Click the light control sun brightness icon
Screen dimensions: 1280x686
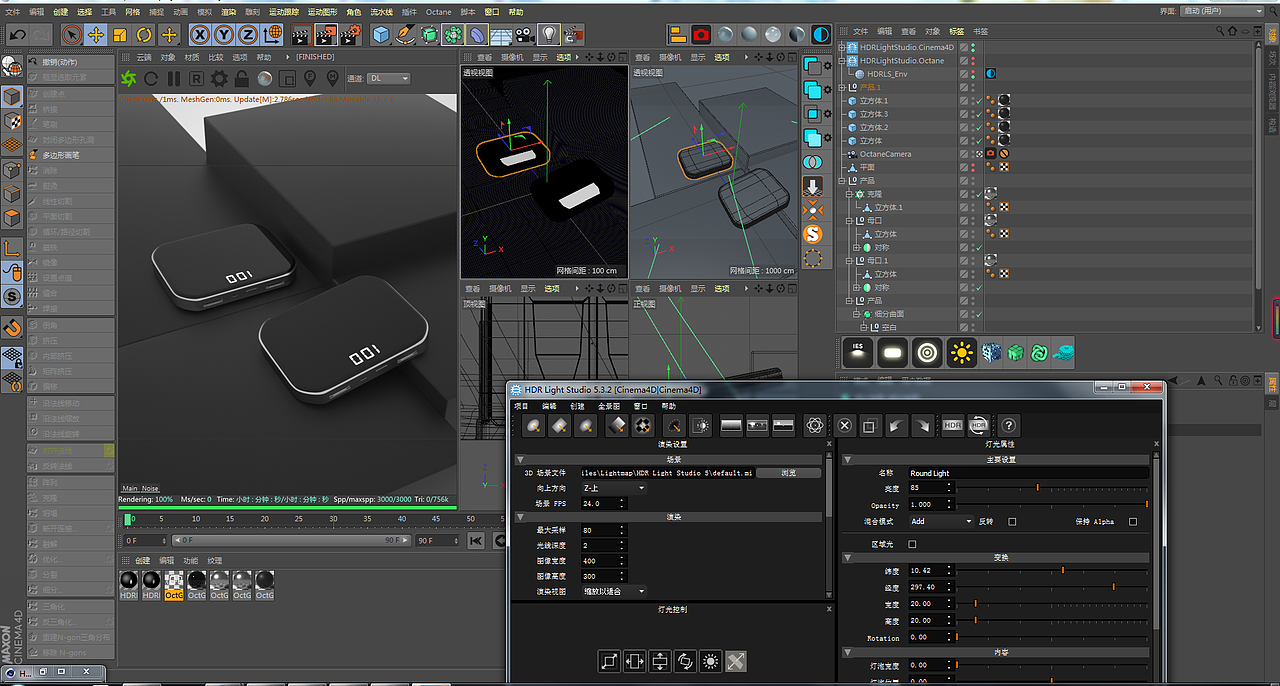coord(711,661)
